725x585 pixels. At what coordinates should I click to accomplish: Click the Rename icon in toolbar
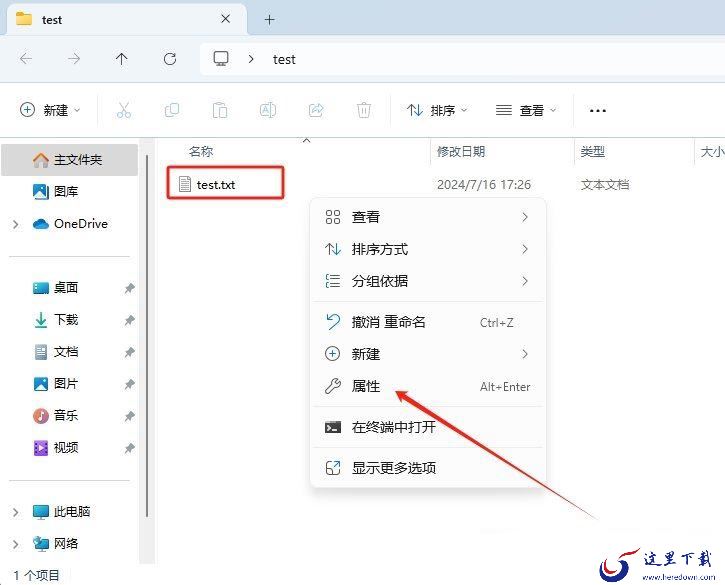(x=268, y=111)
